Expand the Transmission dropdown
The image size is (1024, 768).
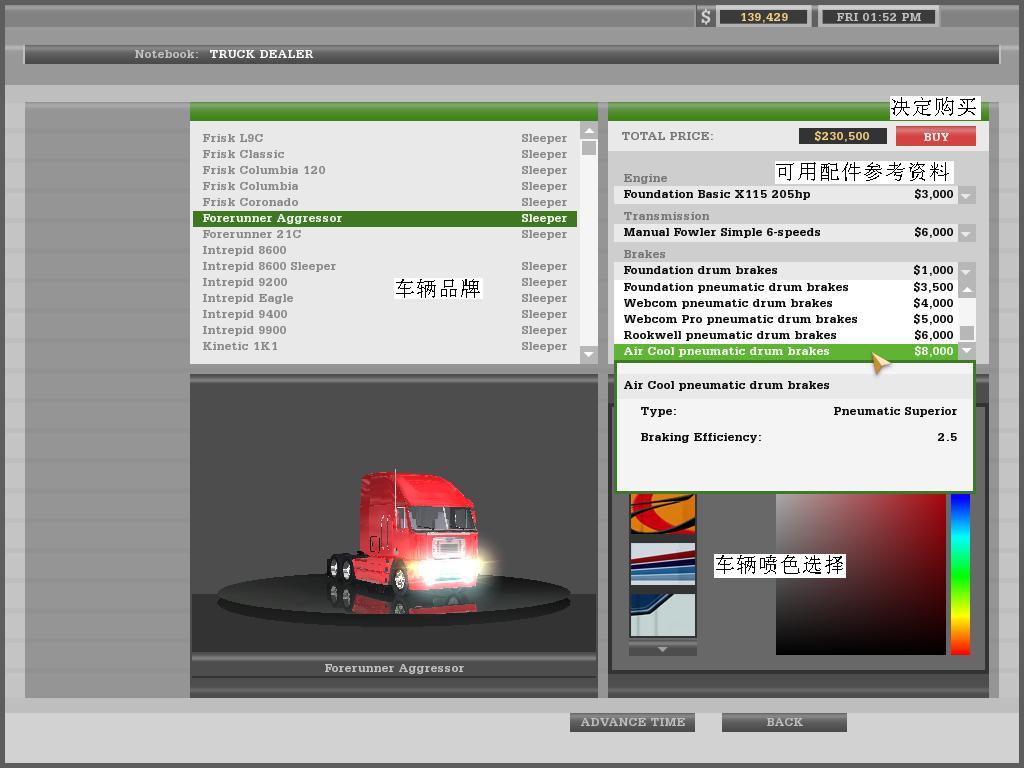pyautogui.click(x=966, y=233)
